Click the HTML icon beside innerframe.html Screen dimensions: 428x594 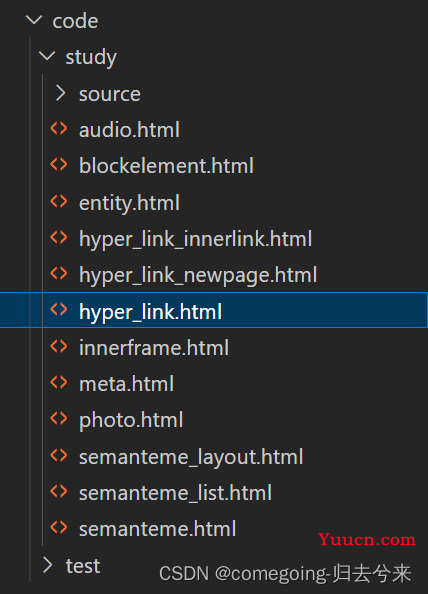(x=59, y=347)
